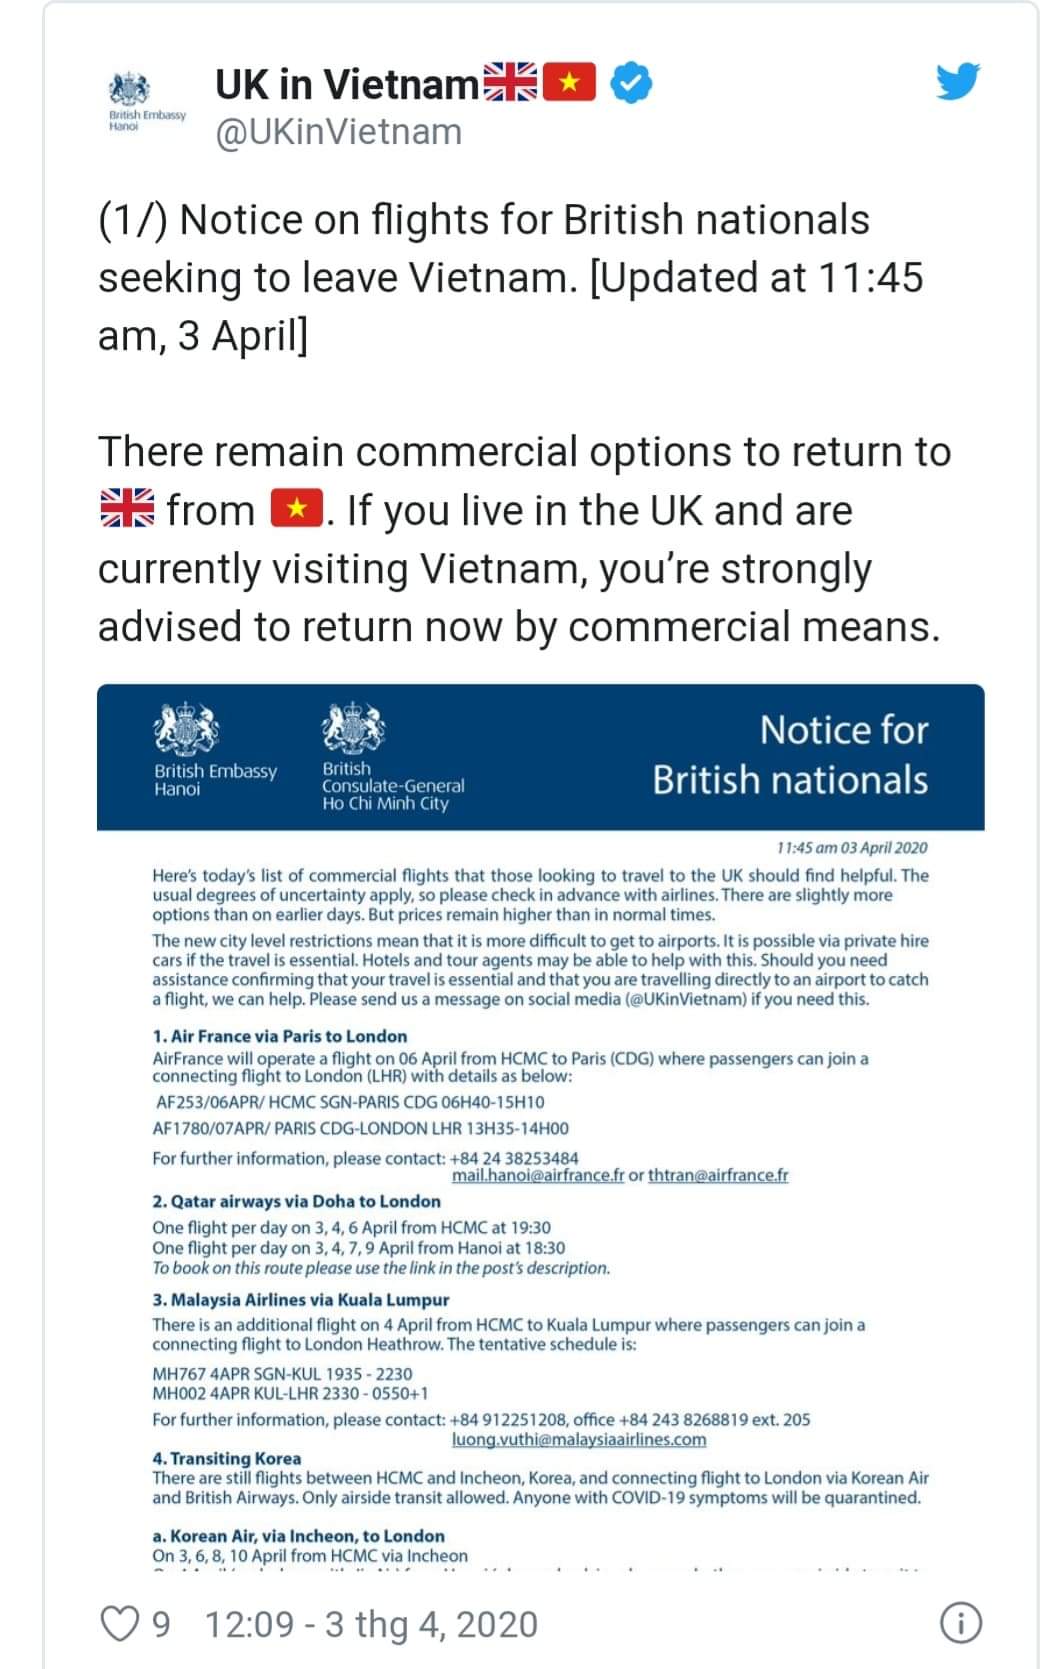Click the Twitter bird logo
The image size is (1042, 1669).
pyautogui.click(x=957, y=81)
